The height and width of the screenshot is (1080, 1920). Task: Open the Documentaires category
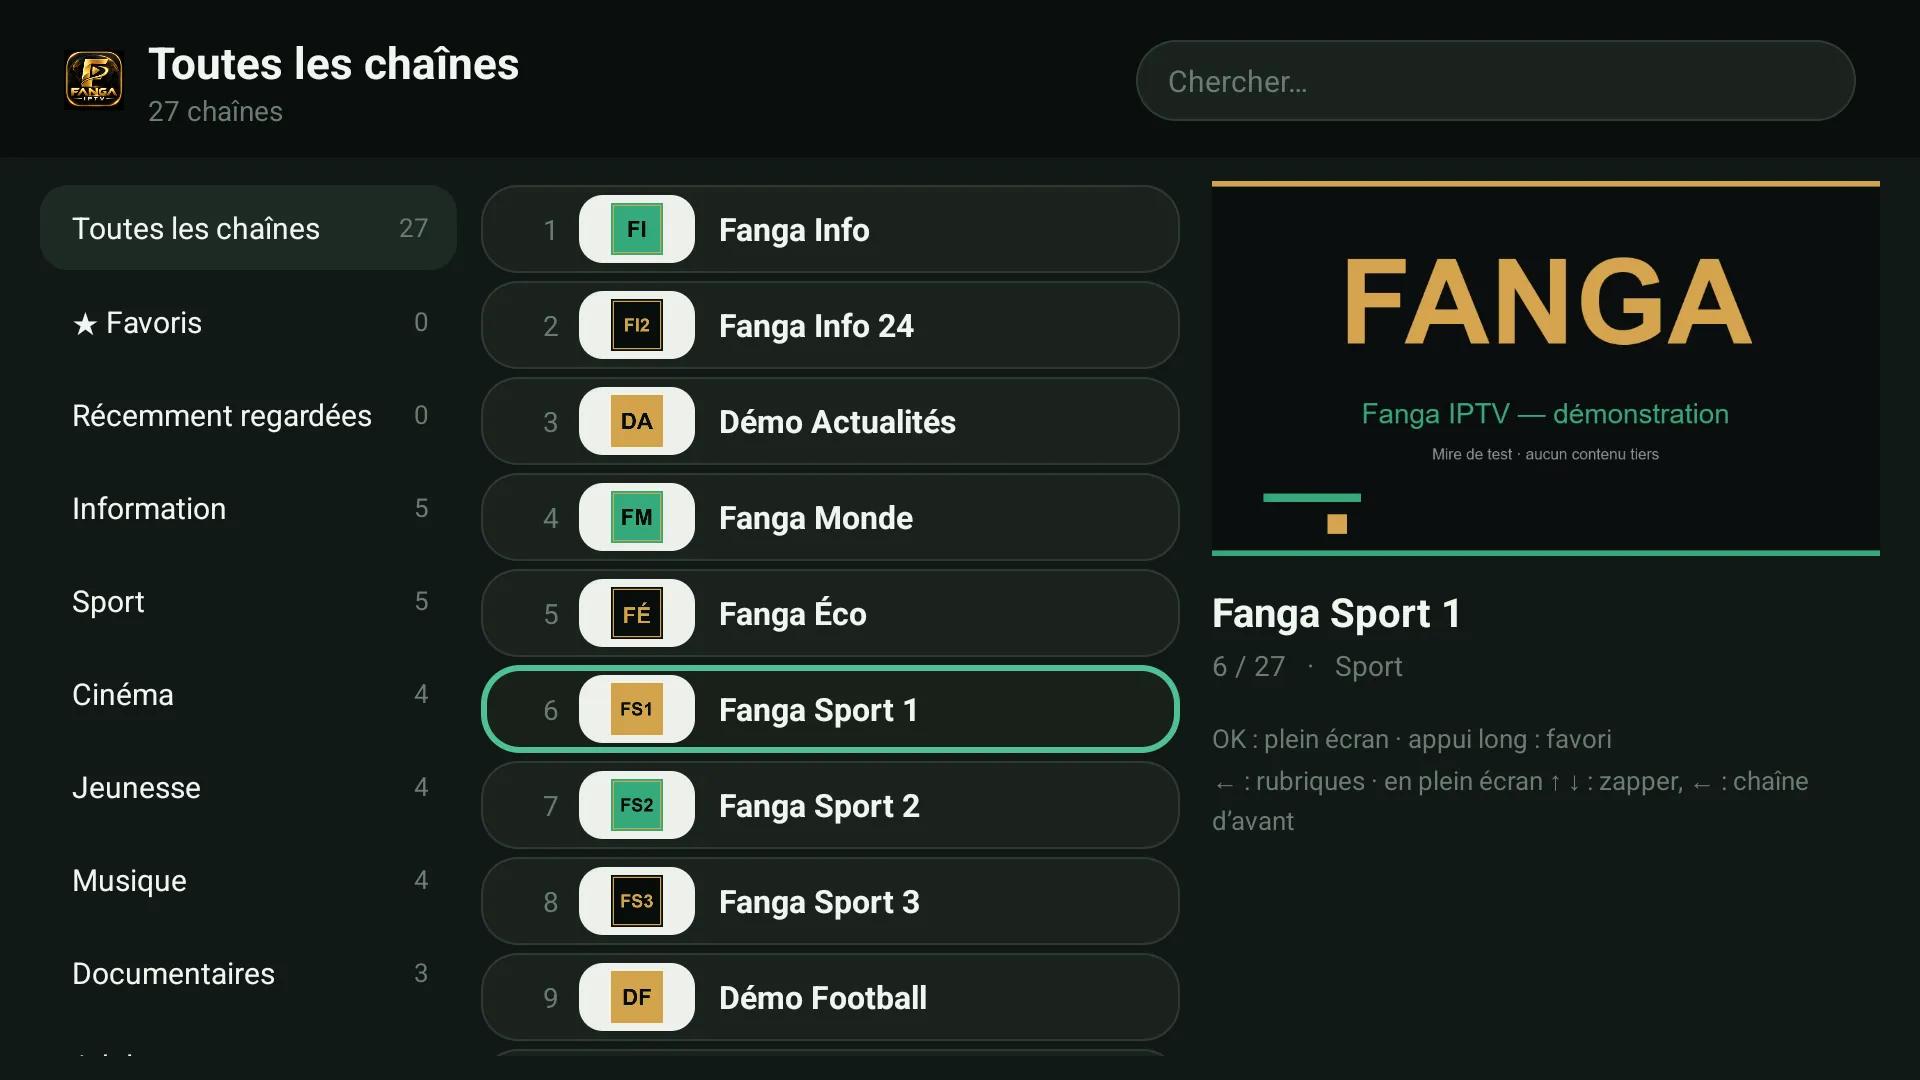(248, 973)
